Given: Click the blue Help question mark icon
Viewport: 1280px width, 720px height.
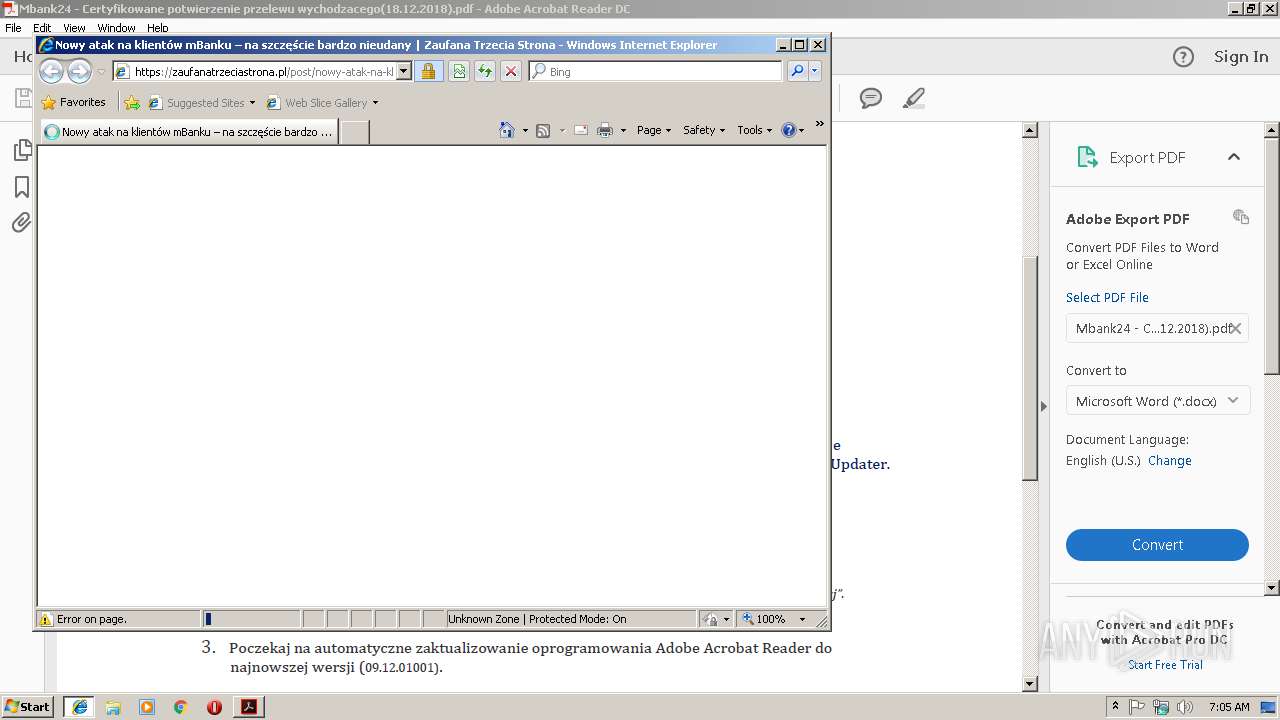Looking at the screenshot, I should (789, 130).
